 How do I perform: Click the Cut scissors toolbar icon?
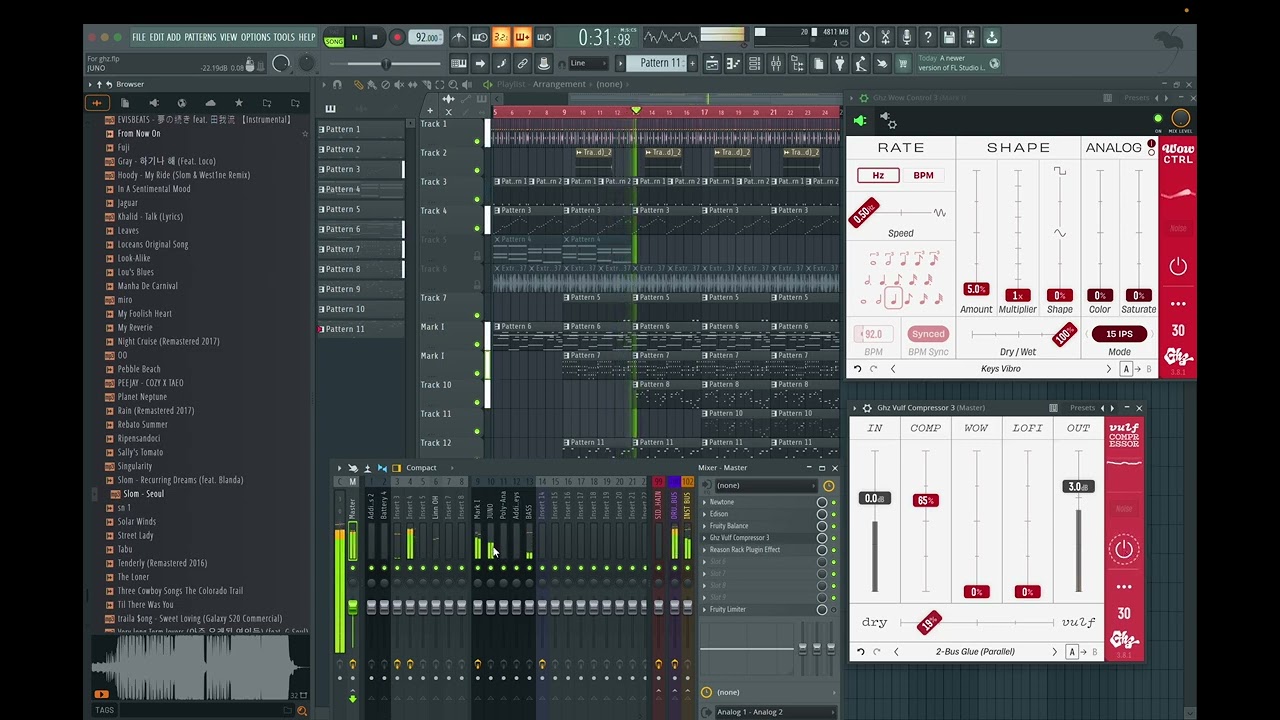click(885, 38)
